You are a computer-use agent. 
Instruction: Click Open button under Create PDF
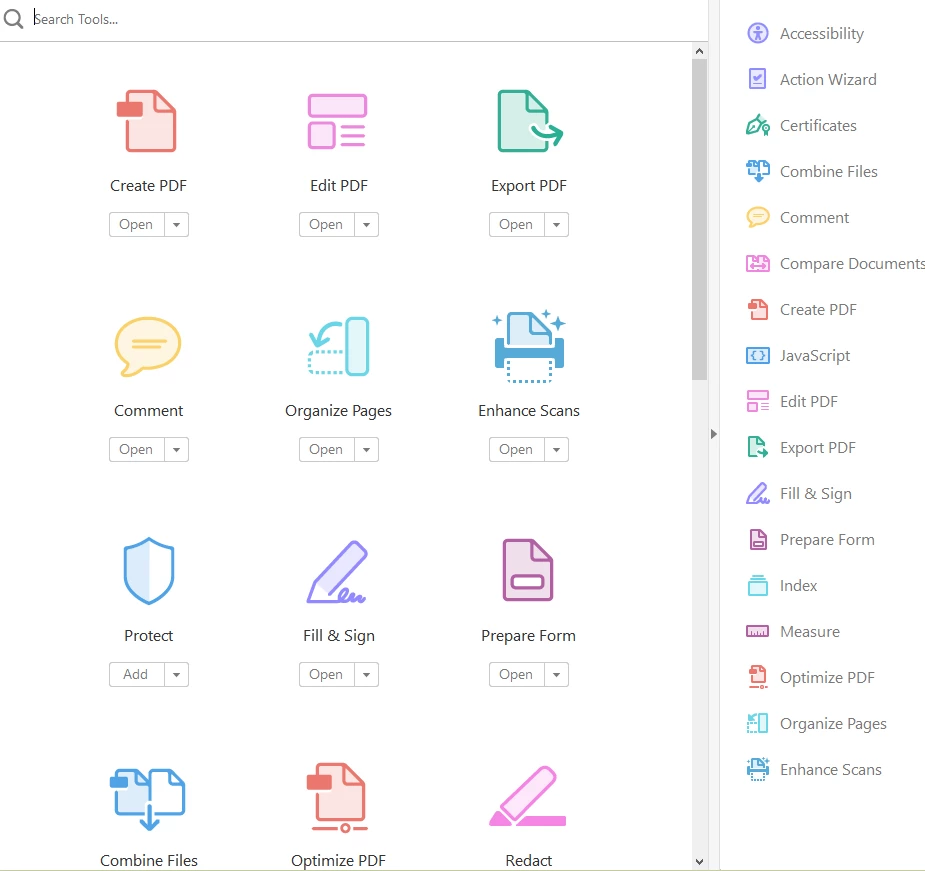[136, 225]
